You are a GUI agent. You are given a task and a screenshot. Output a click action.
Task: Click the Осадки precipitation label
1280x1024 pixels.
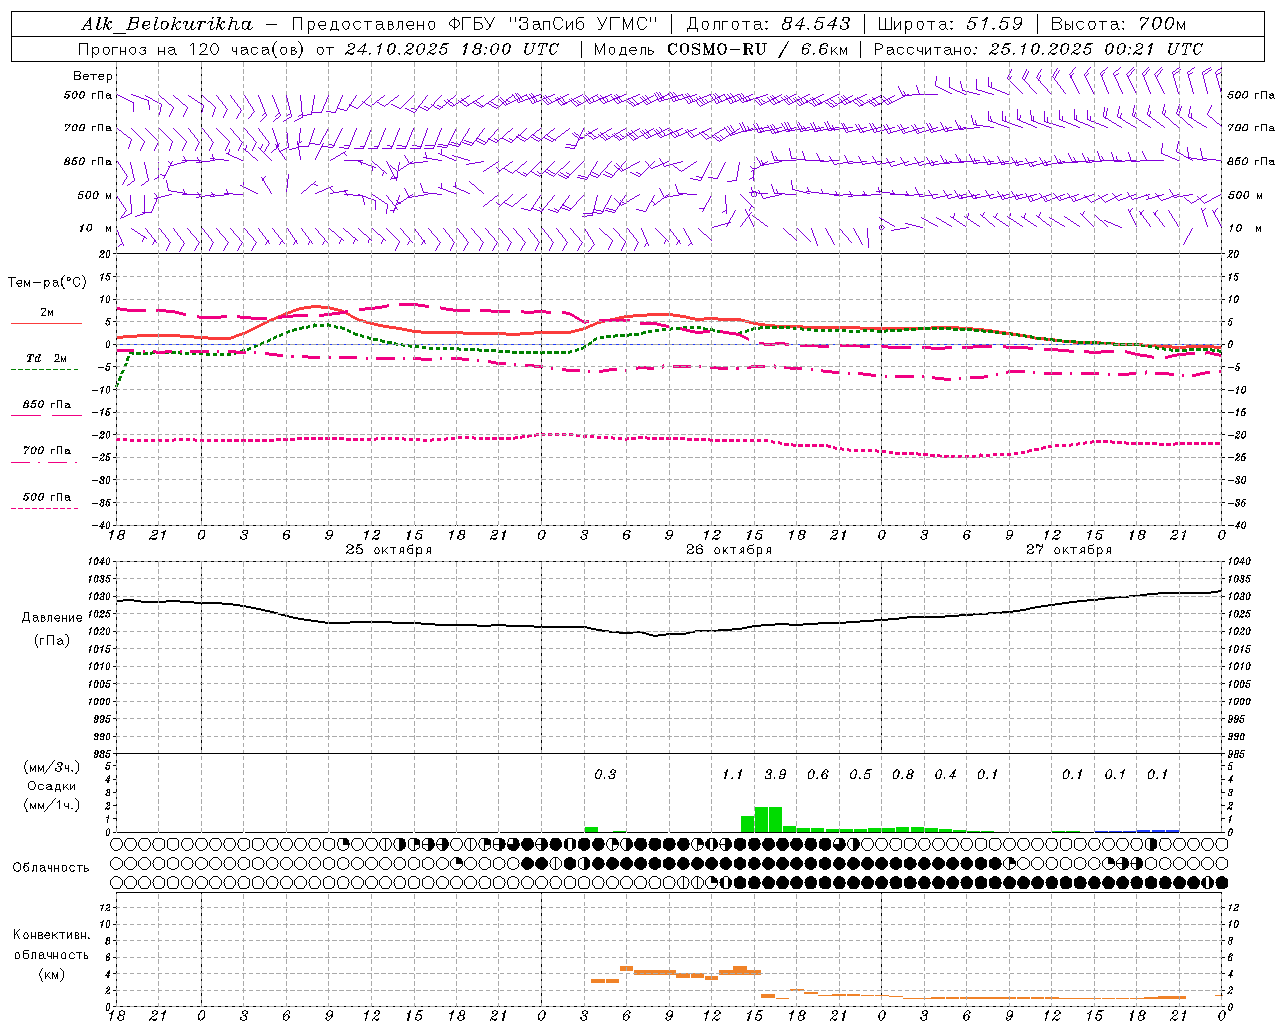click(x=52, y=786)
